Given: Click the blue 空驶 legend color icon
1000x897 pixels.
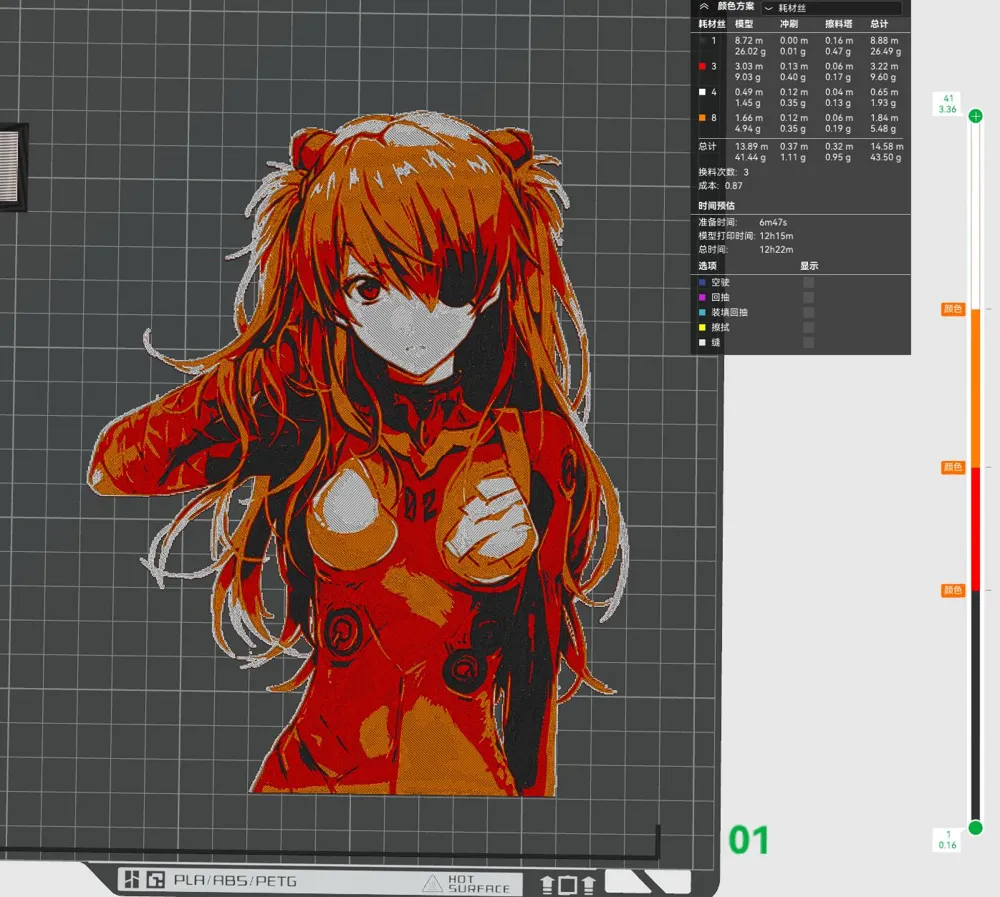Looking at the screenshot, I should coord(702,282).
